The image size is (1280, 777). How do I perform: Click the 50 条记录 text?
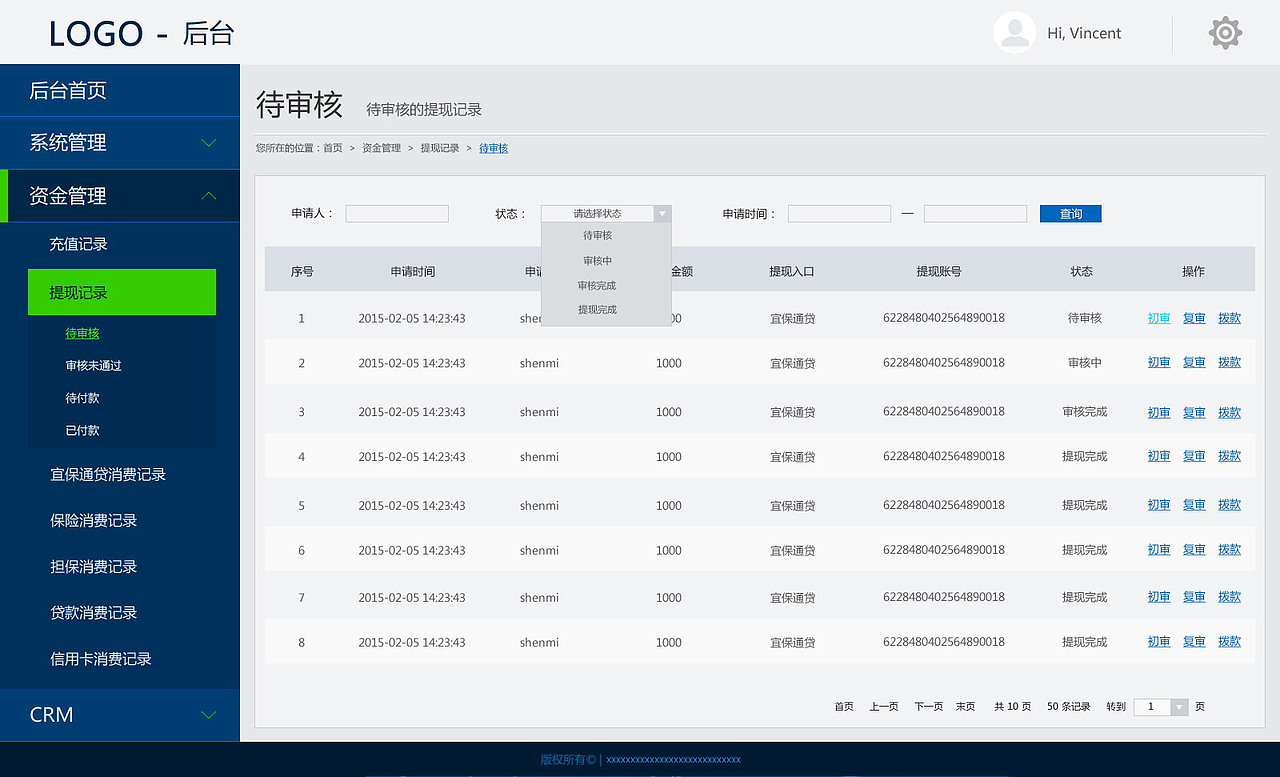pyautogui.click(x=1069, y=707)
